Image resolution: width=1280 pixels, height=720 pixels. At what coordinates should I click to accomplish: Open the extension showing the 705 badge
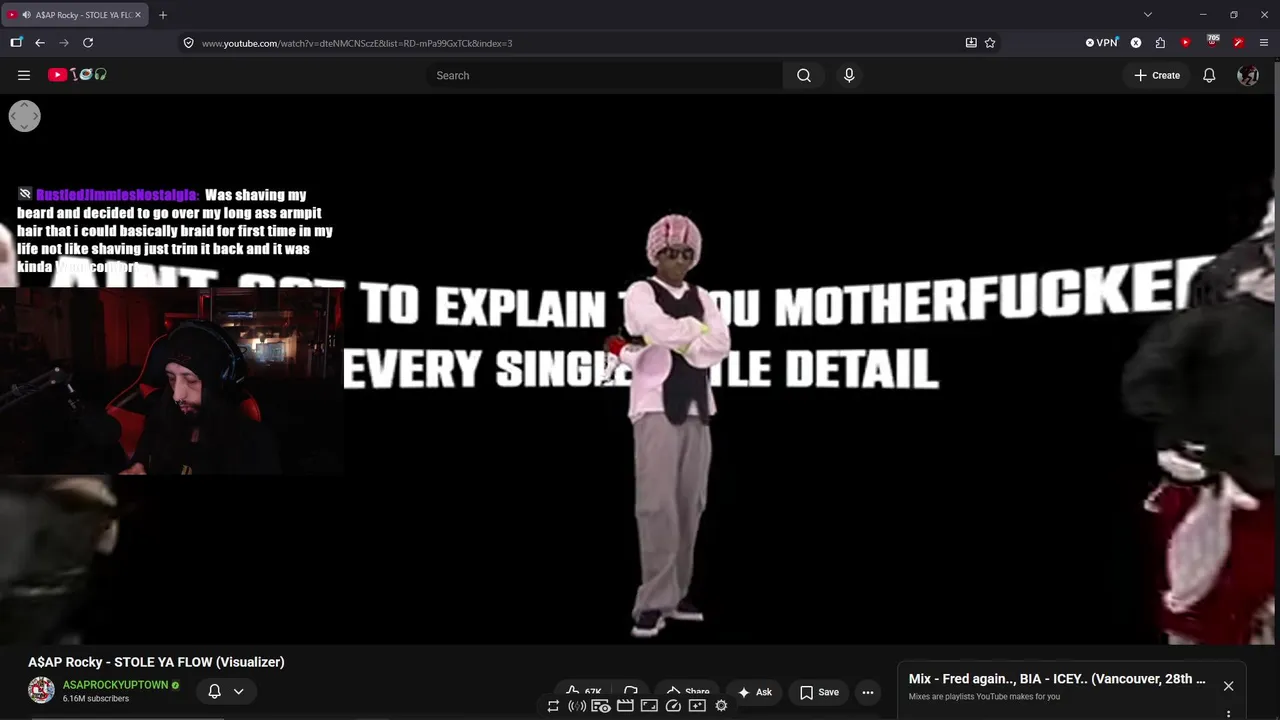point(1212,42)
